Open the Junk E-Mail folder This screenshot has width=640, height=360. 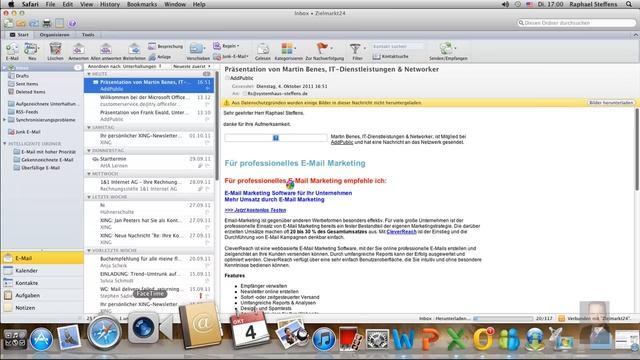click(28, 132)
